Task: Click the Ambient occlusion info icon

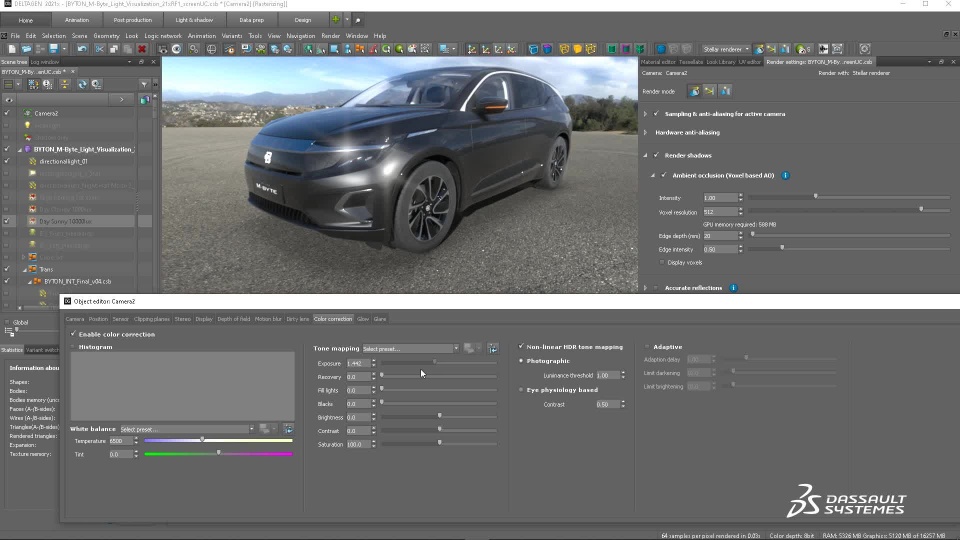Action: click(x=785, y=175)
